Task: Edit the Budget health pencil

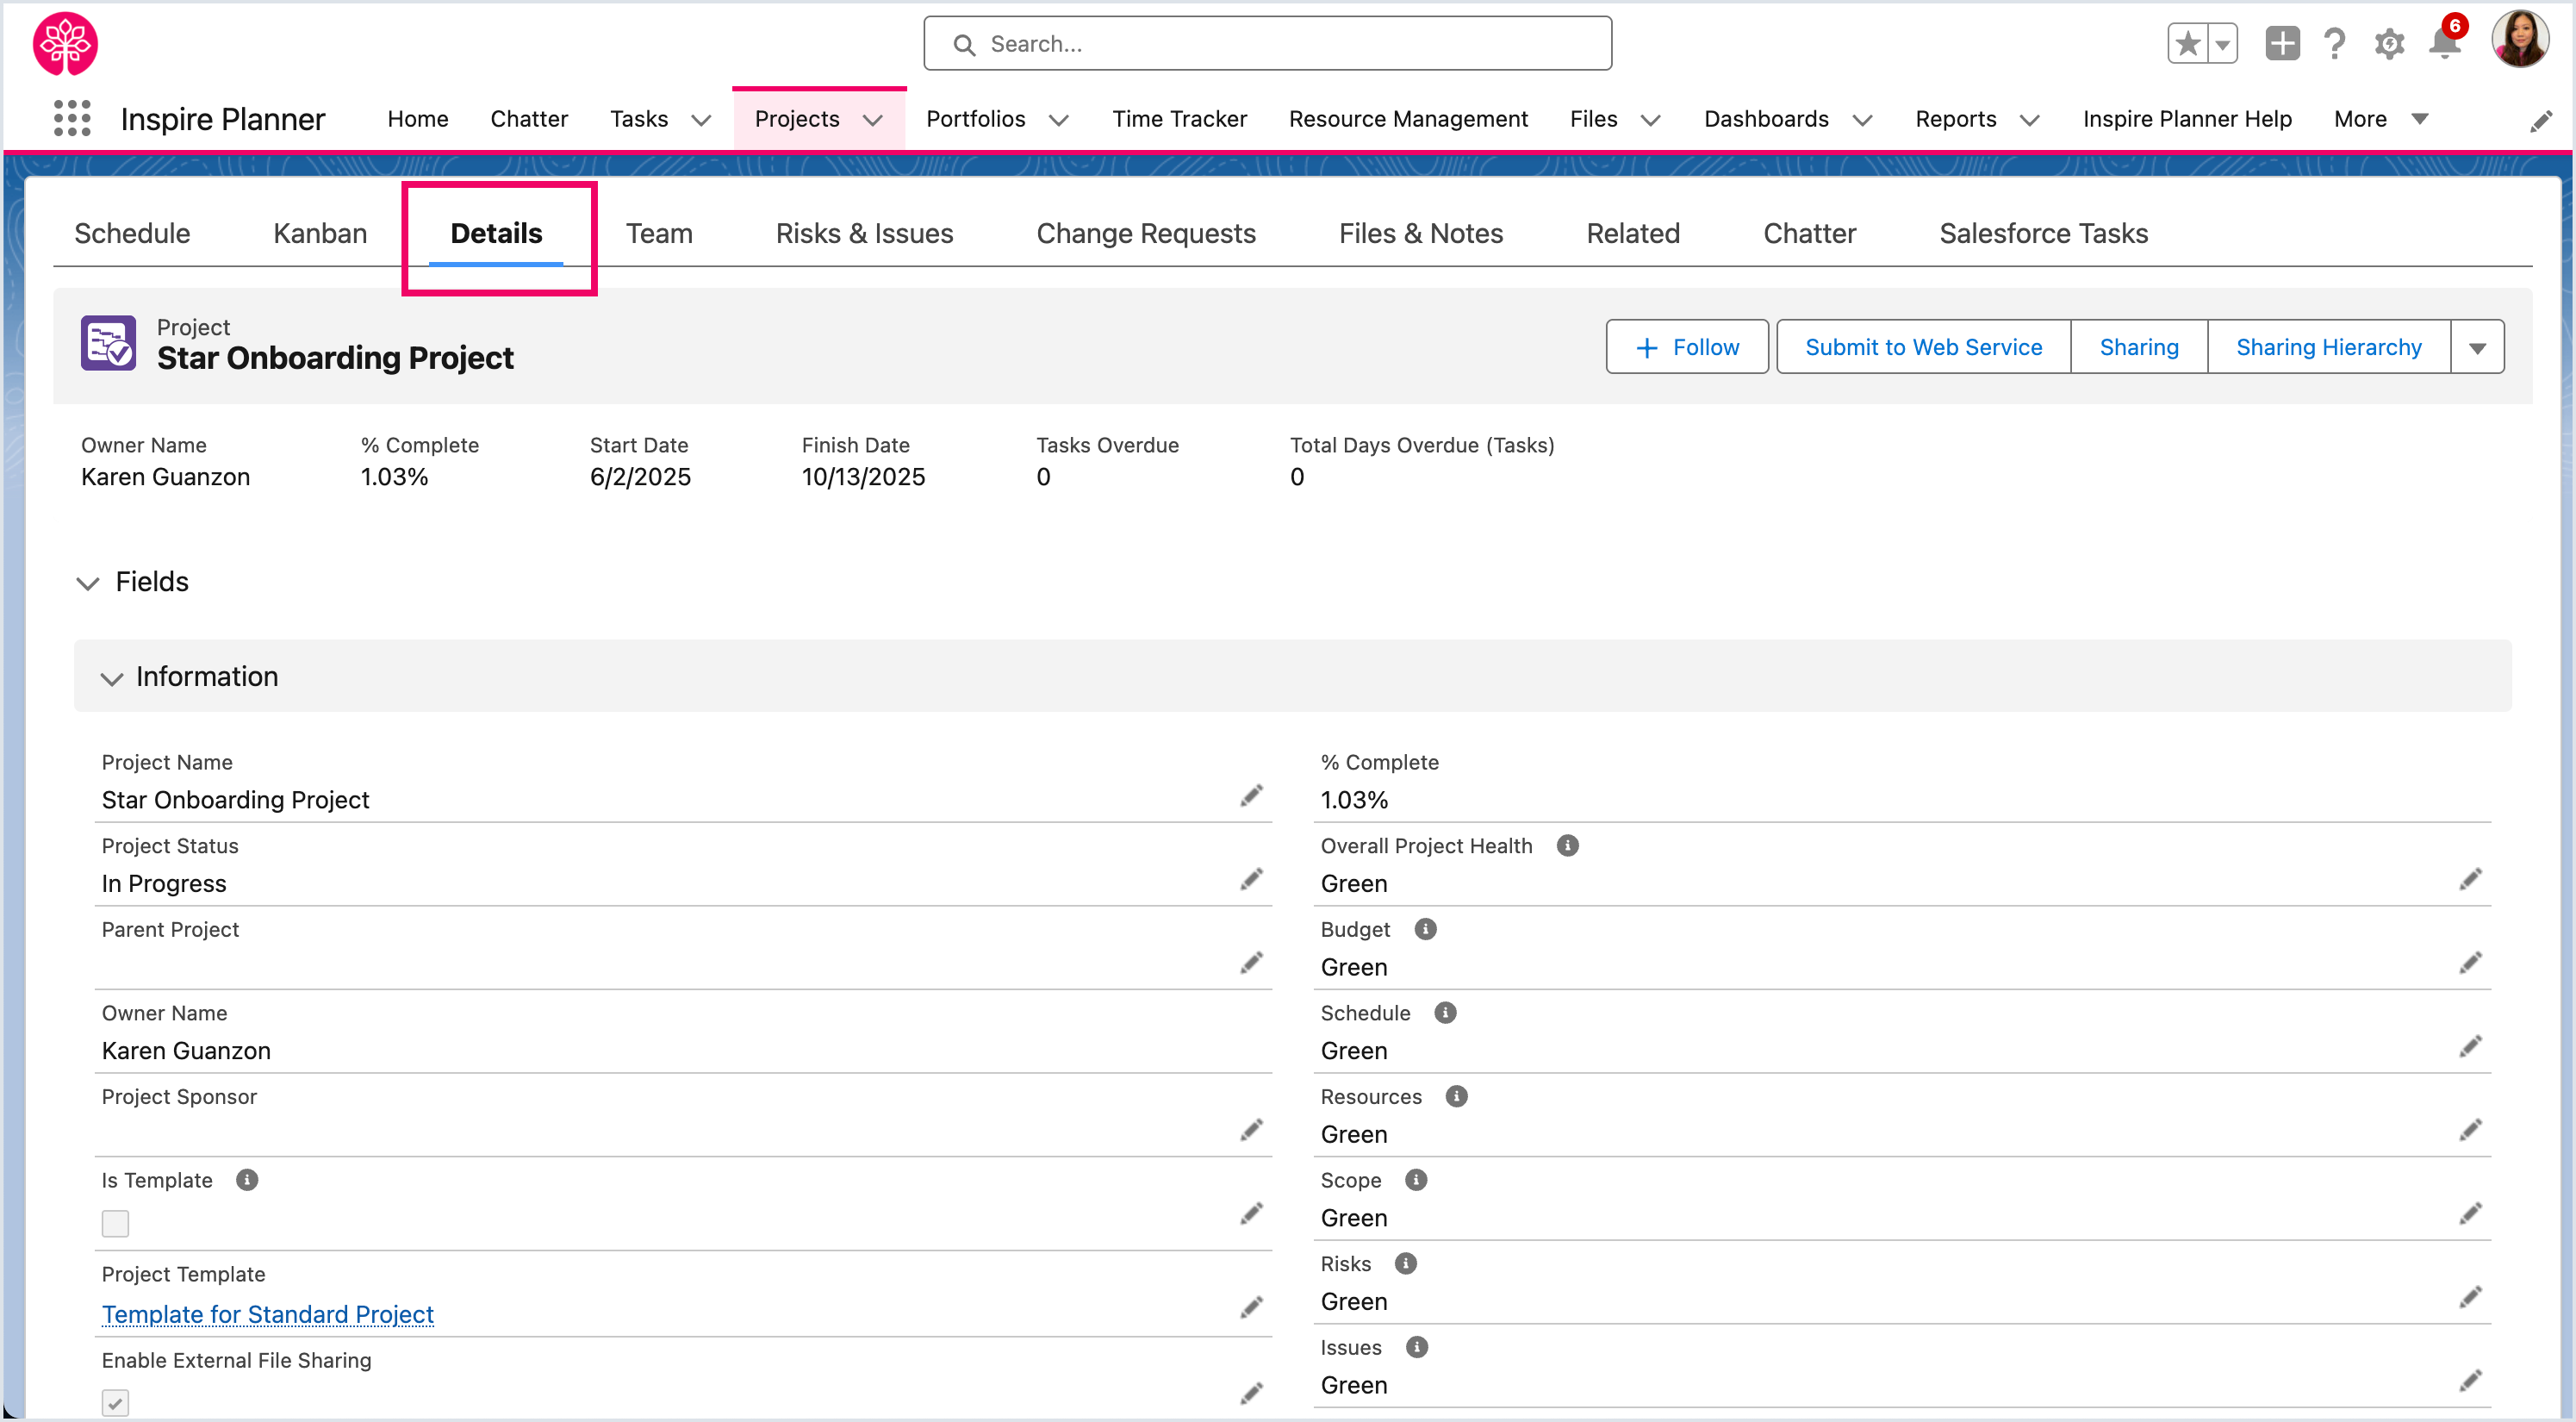Action: click(x=2470, y=963)
